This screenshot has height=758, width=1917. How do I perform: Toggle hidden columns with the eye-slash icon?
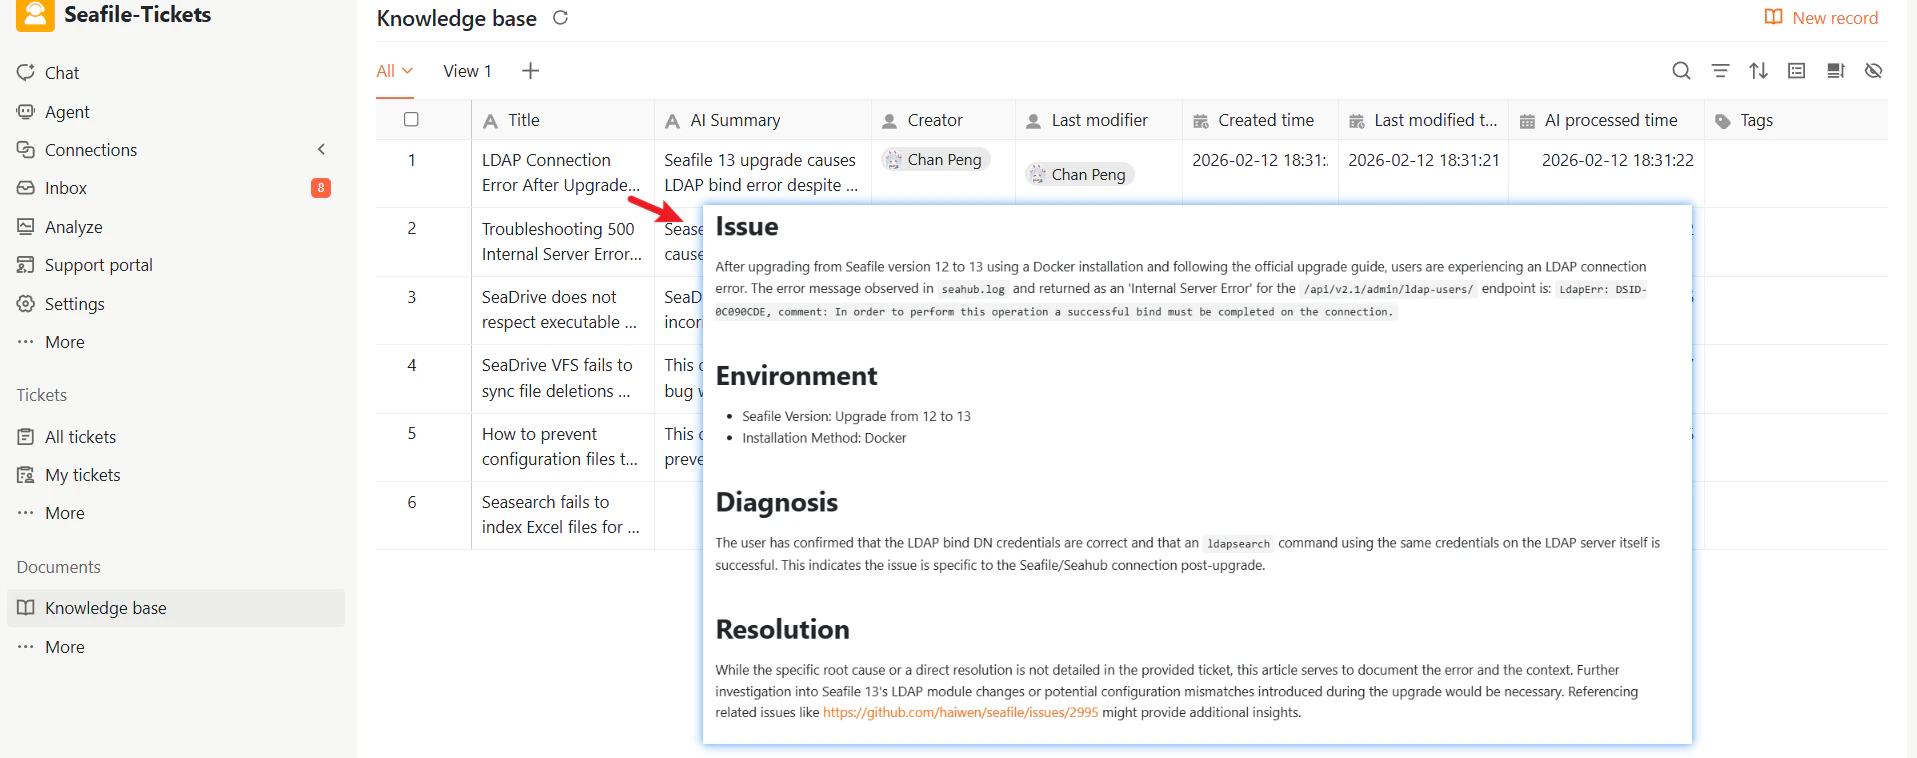(x=1874, y=70)
